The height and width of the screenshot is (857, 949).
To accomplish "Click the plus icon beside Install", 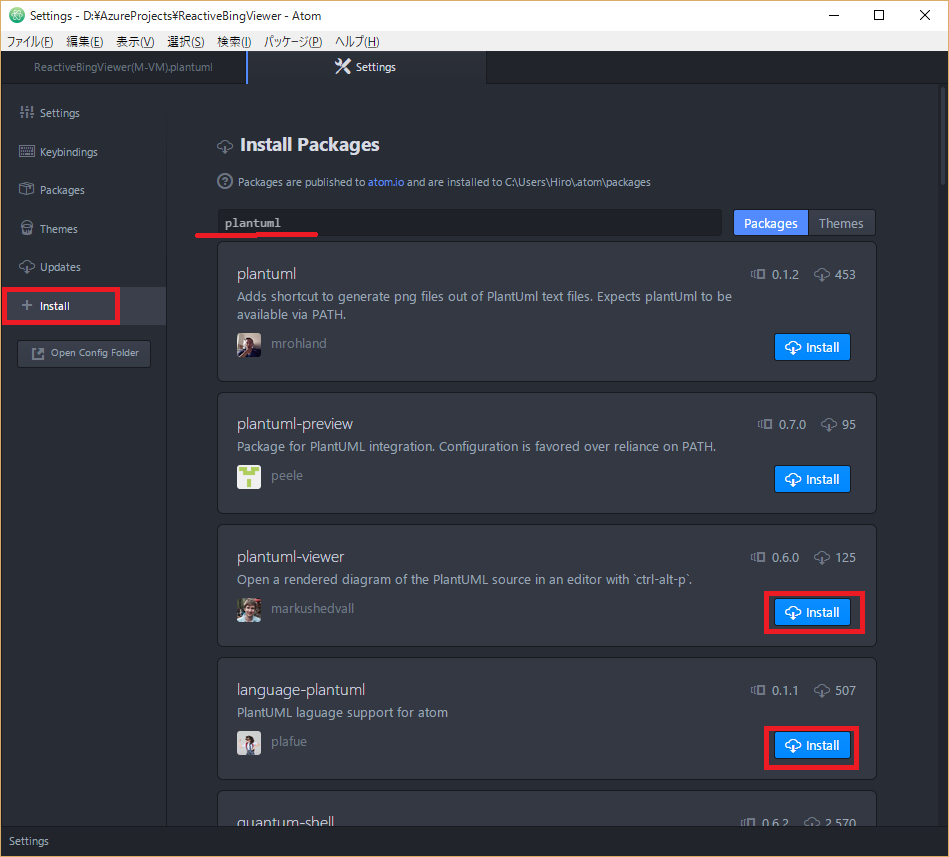I will 27,305.
